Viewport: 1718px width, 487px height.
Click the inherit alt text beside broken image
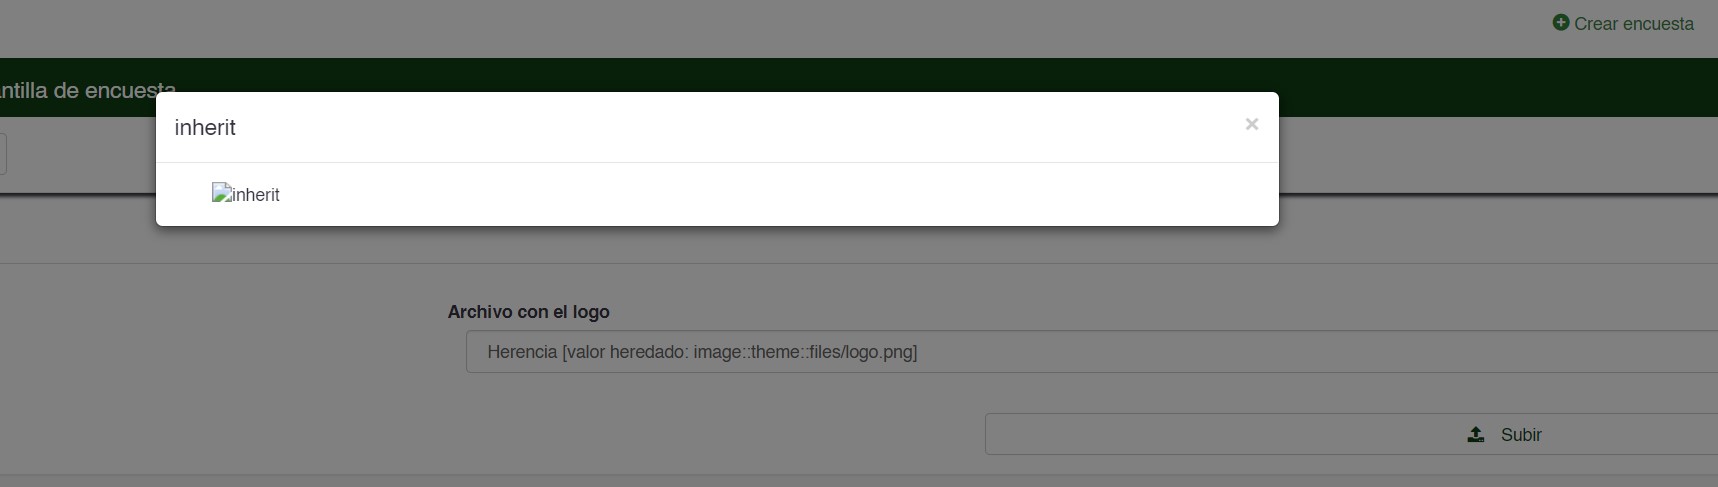click(256, 195)
